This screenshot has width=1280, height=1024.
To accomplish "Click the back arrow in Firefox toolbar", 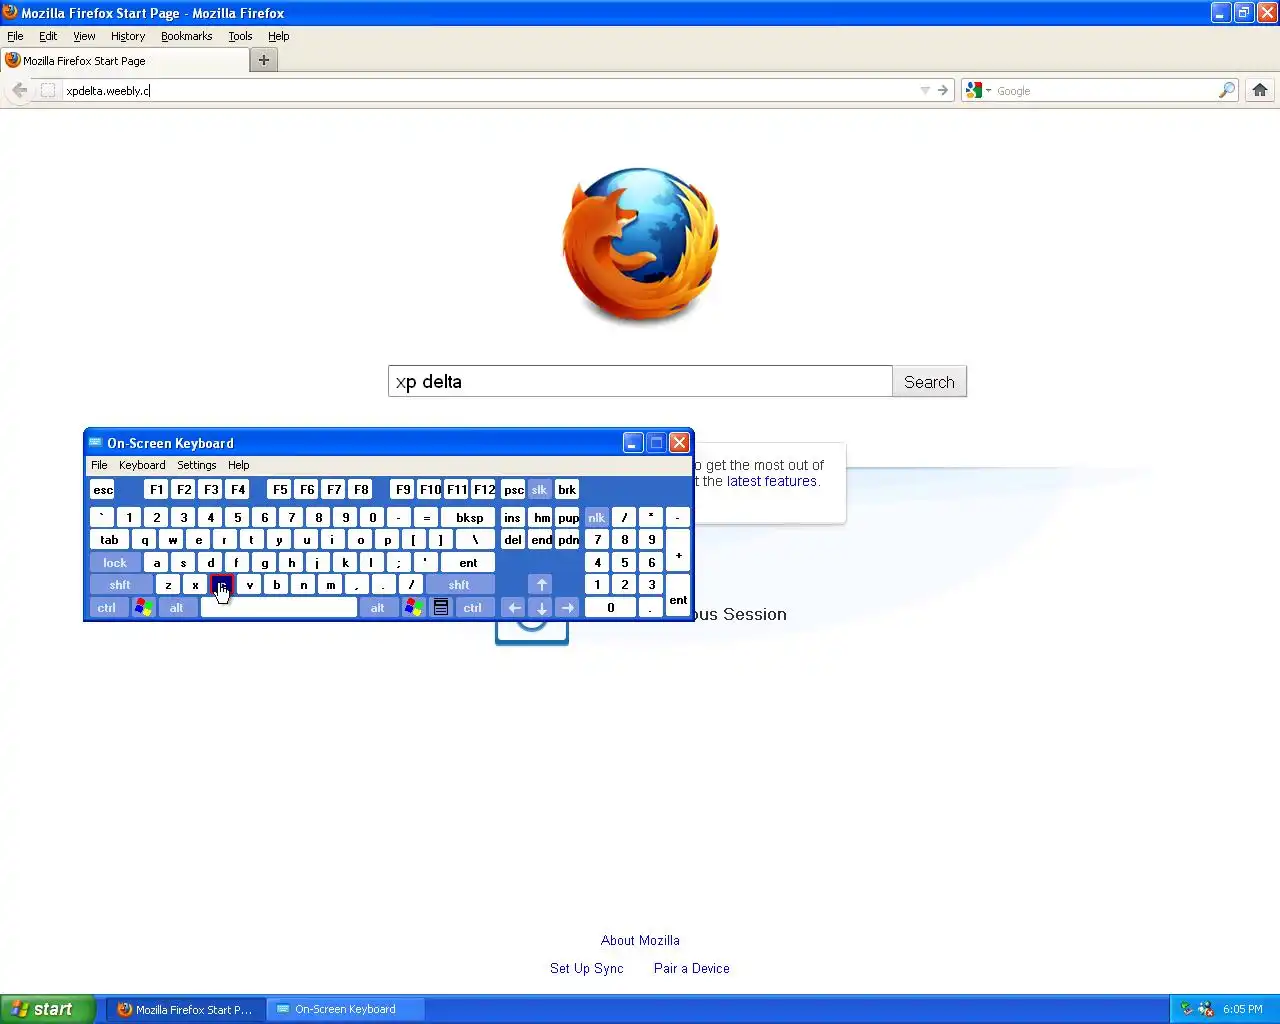I will [x=20, y=90].
